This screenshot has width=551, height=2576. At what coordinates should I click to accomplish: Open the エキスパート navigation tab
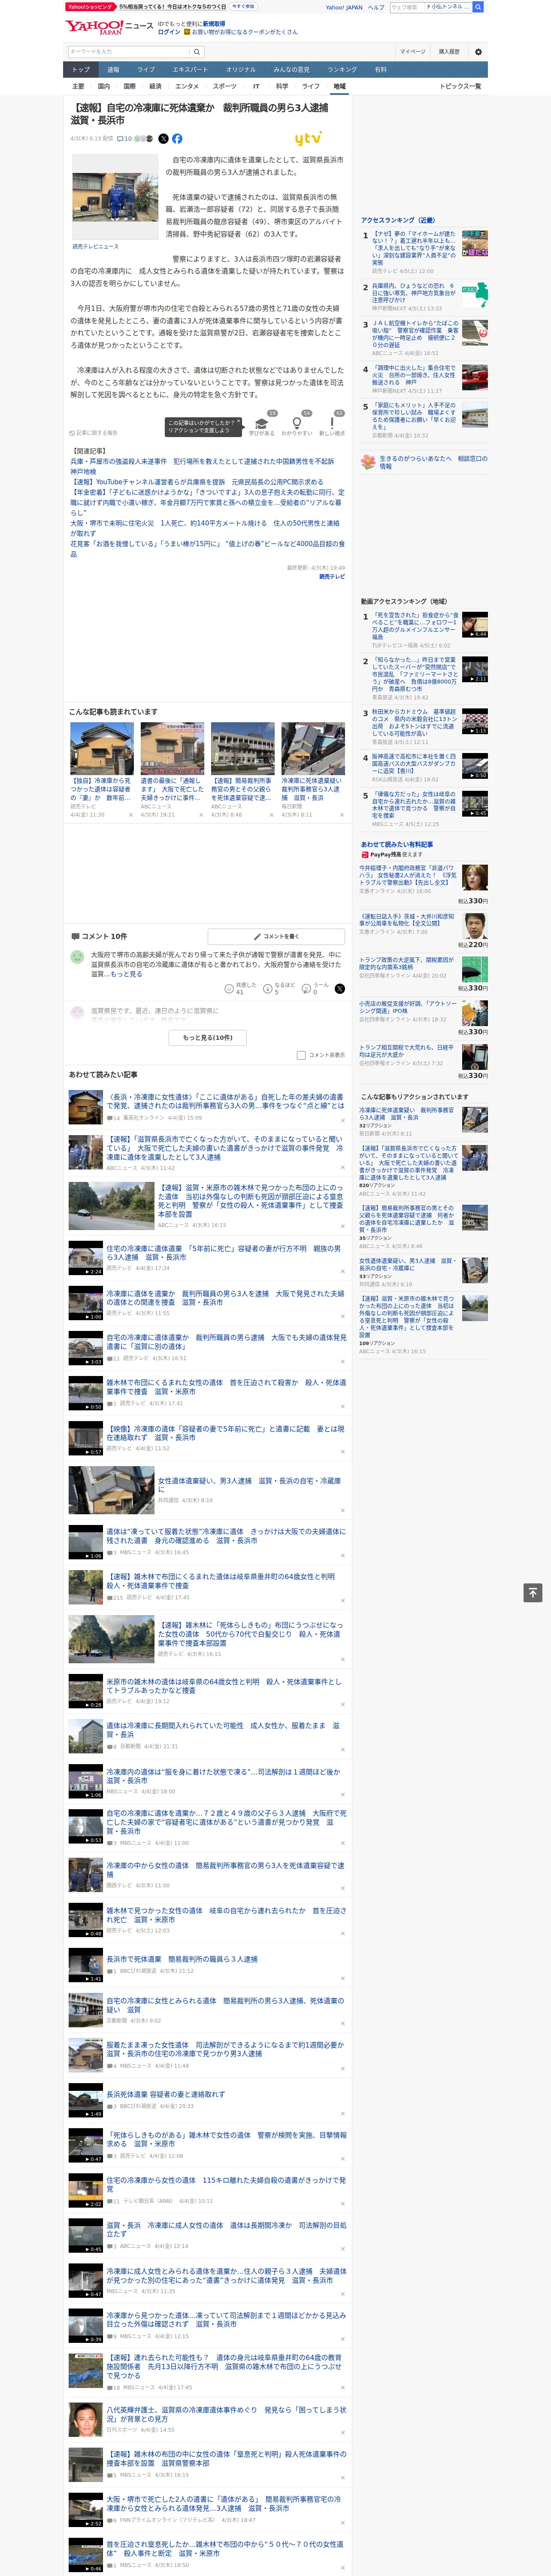(190, 70)
